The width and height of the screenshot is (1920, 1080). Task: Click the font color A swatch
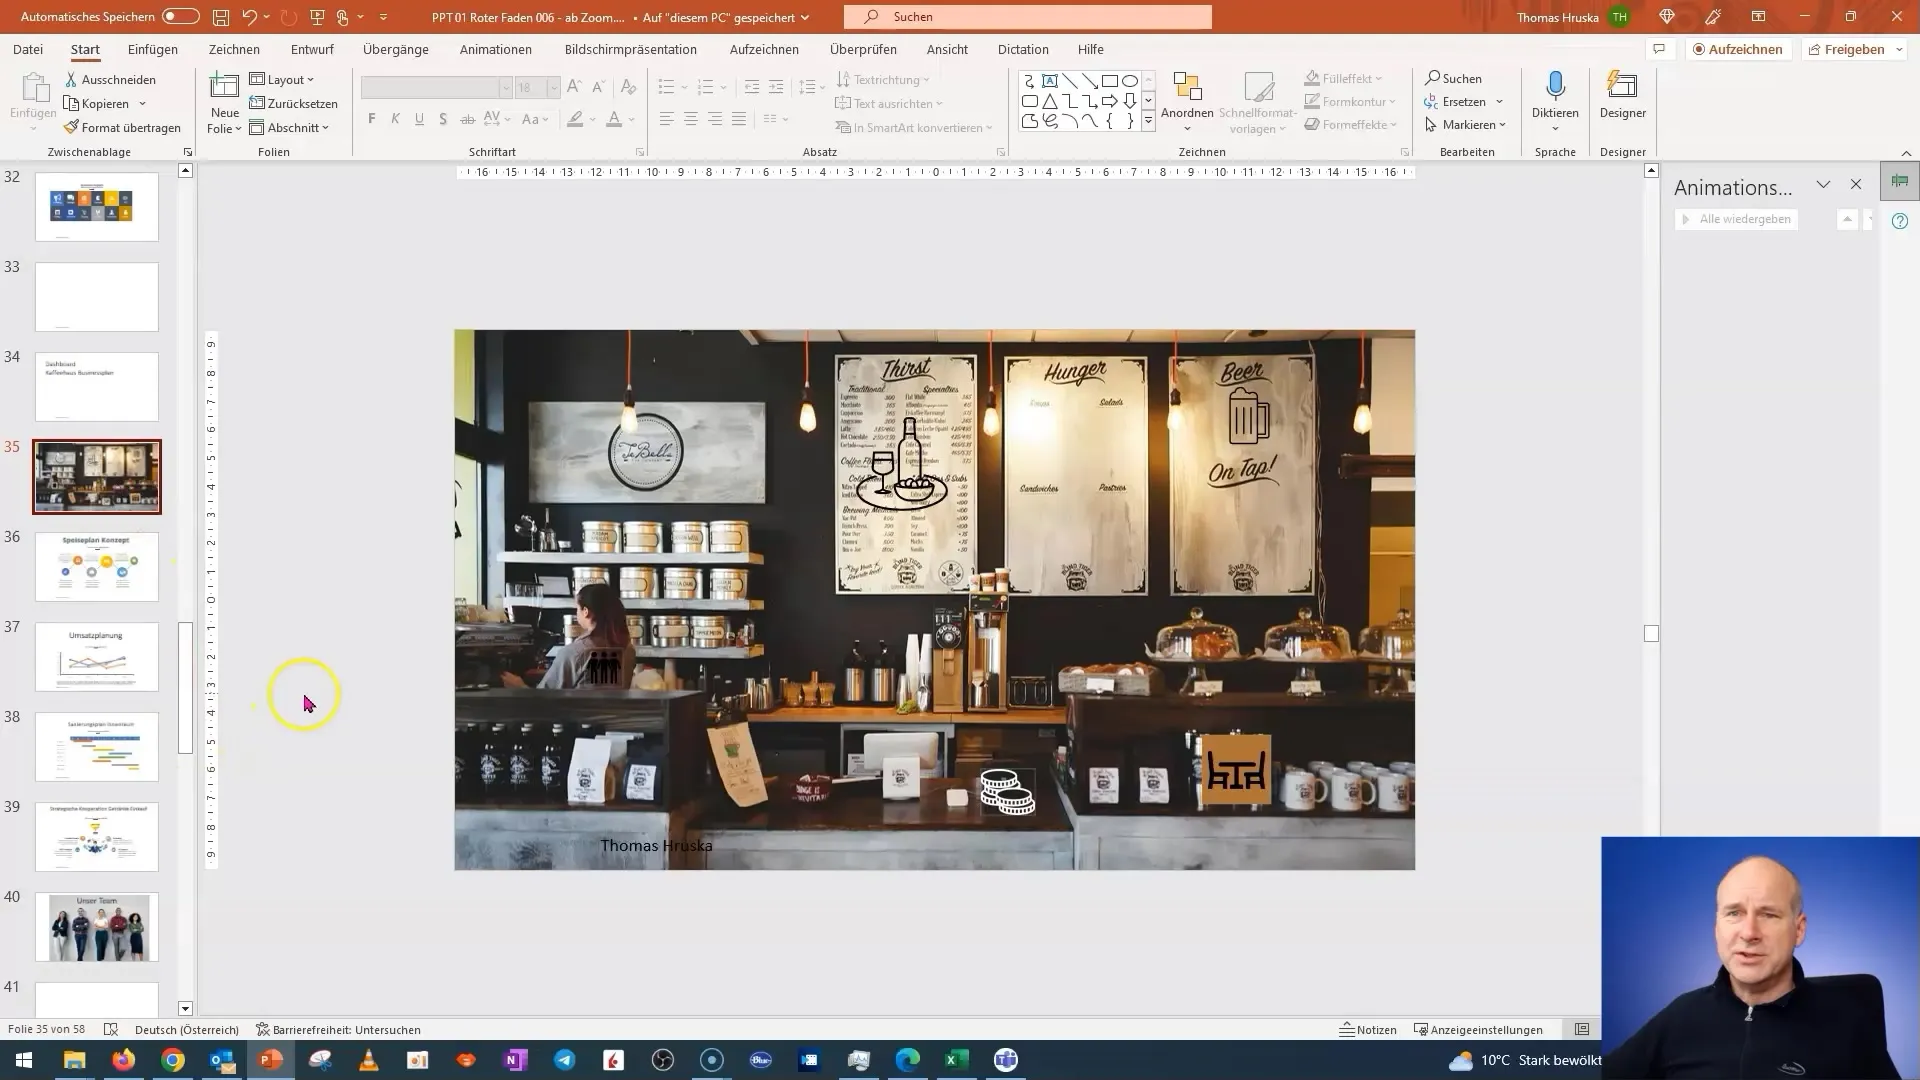click(614, 119)
